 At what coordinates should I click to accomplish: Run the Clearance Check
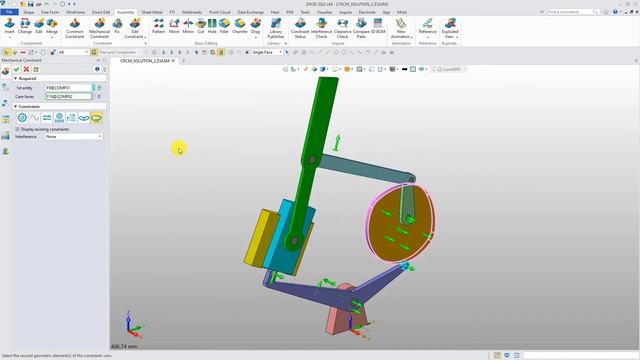click(x=342, y=28)
